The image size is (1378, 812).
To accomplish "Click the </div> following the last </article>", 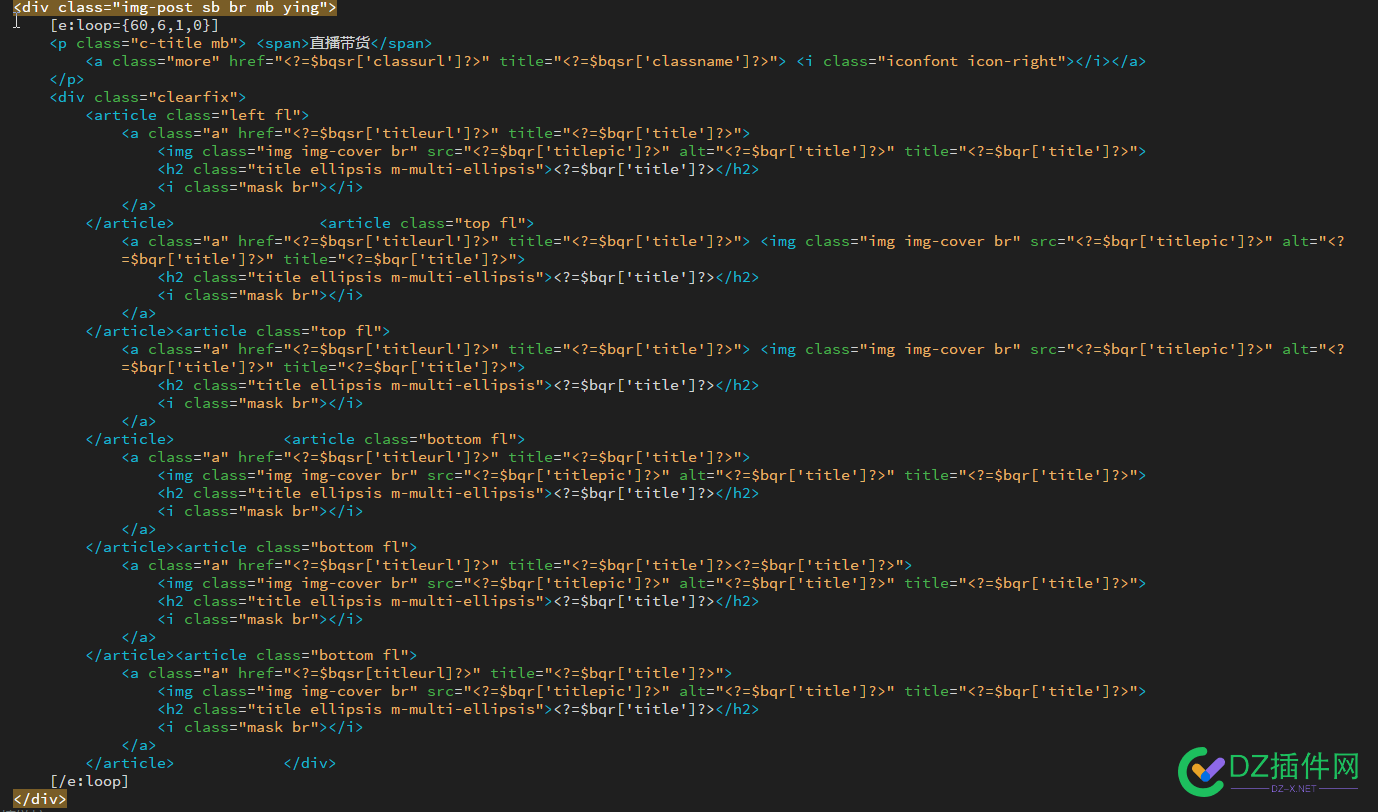I will click(x=310, y=763).
